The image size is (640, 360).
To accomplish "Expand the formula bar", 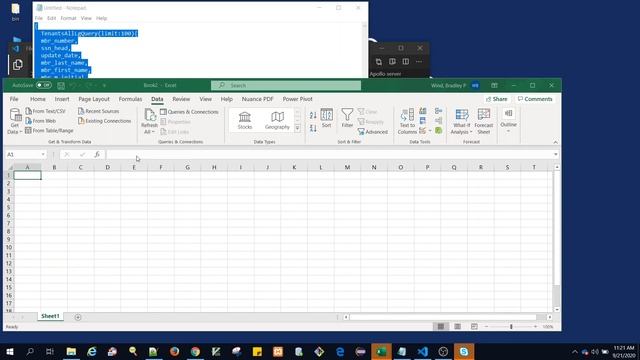I will click(556, 154).
